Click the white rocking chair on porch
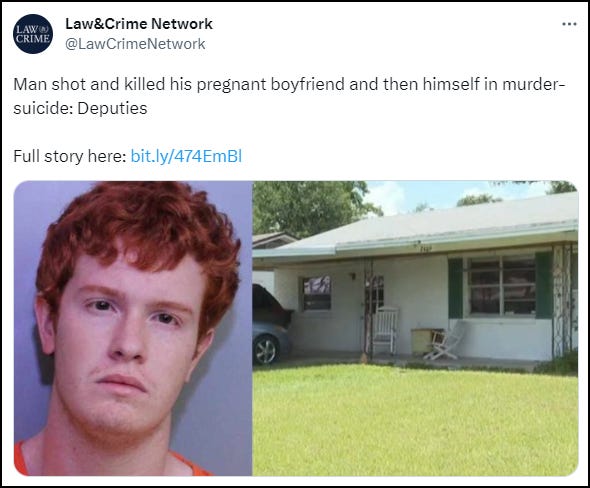The width and height of the screenshot is (590, 488). click(x=384, y=330)
